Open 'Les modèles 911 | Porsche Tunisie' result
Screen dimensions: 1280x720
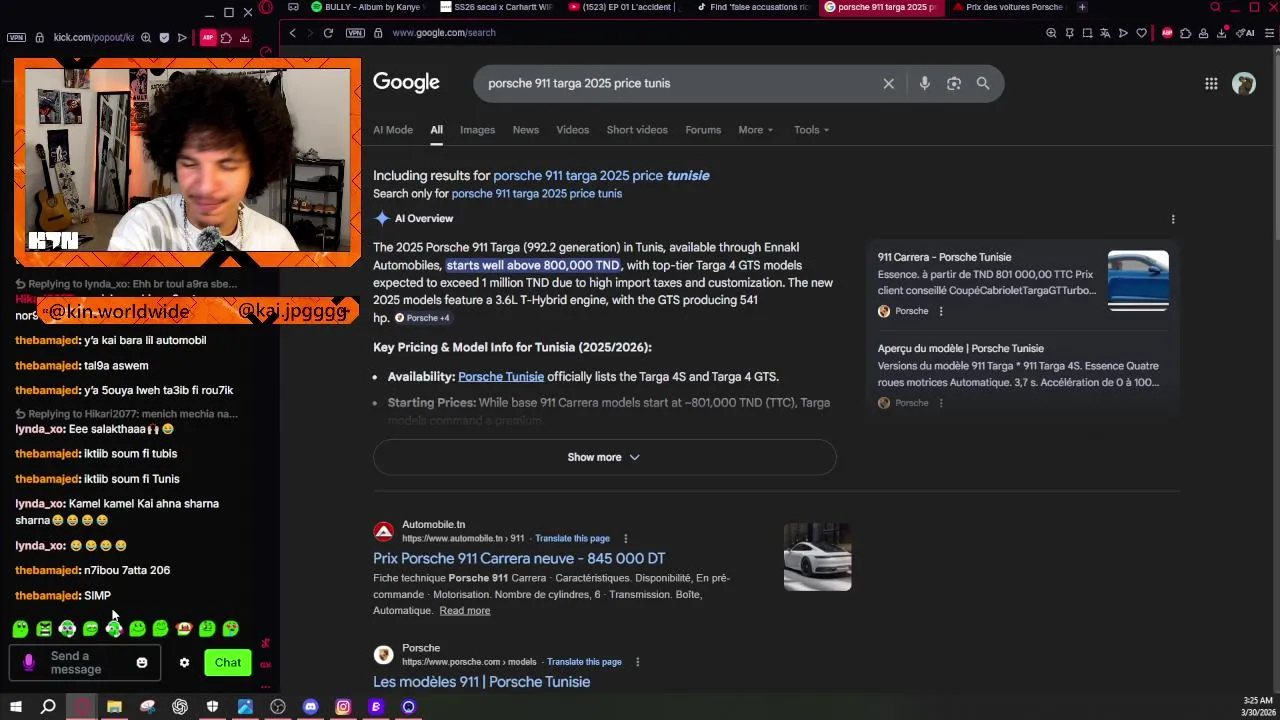481,682
